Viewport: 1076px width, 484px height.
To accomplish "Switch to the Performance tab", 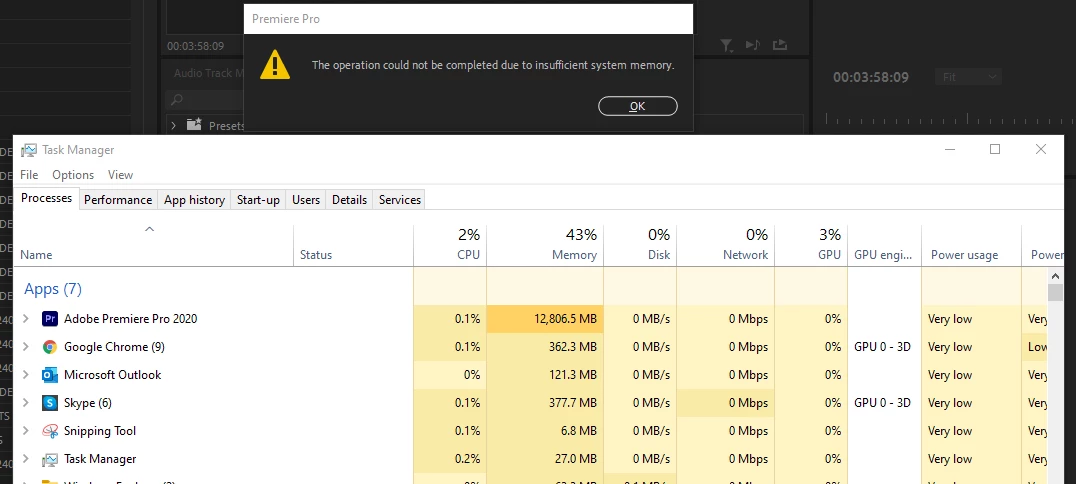I will pyautogui.click(x=118, y=200).
